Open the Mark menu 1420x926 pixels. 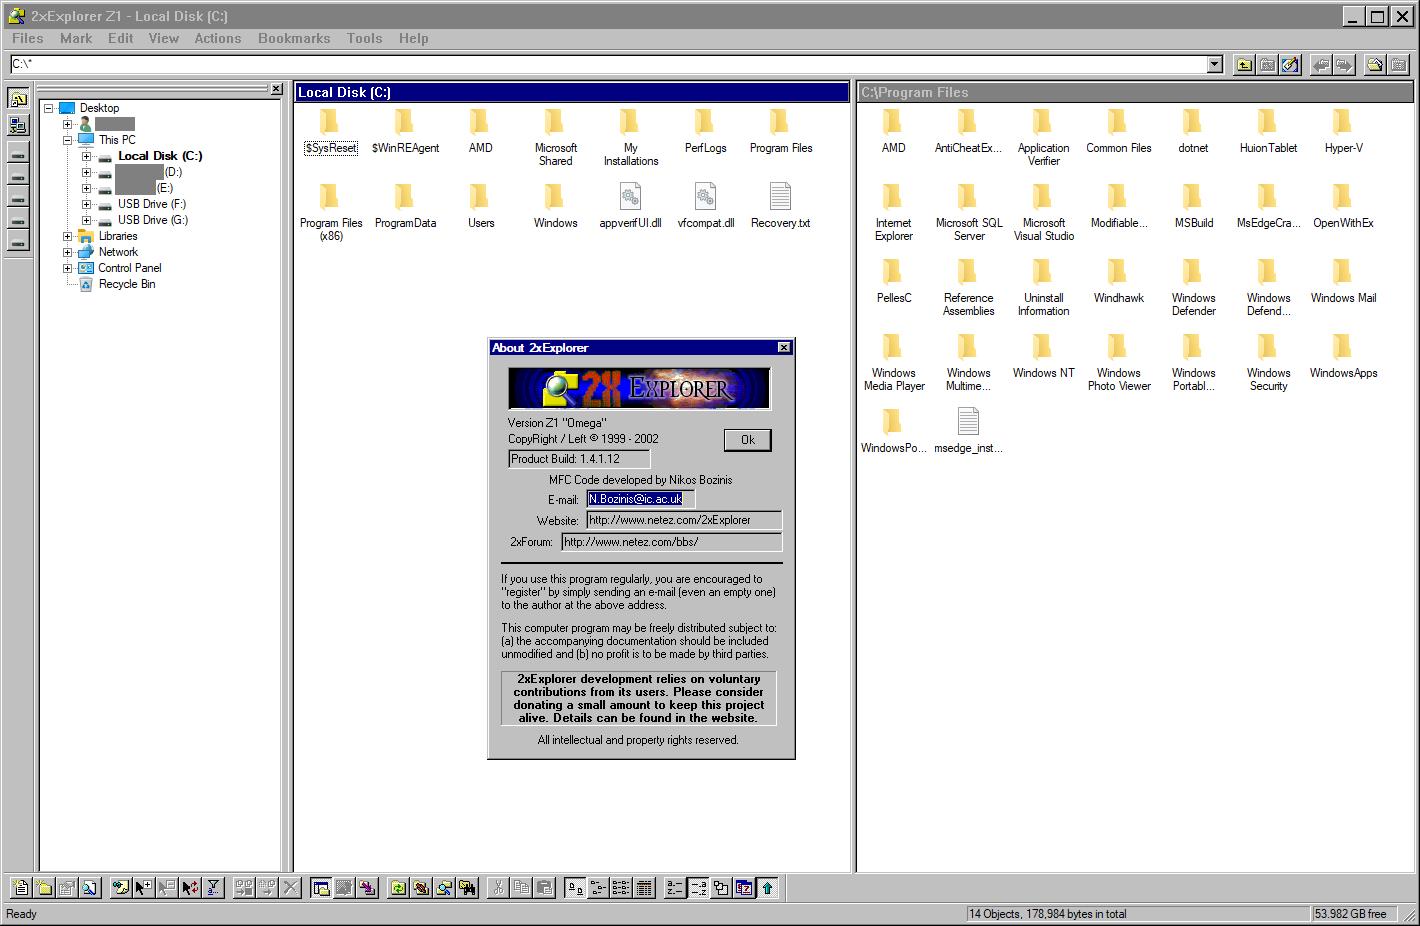coord(76,38)
